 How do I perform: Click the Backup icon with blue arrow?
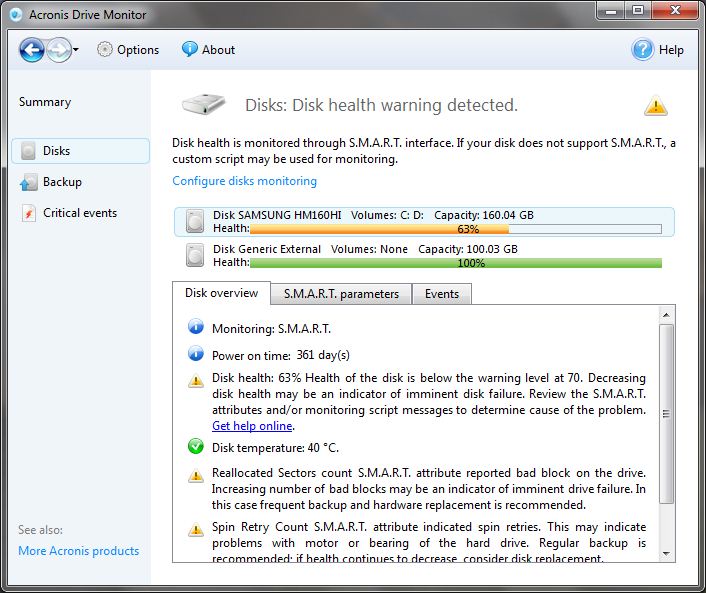pyautogui.click(x=28, y=182)
